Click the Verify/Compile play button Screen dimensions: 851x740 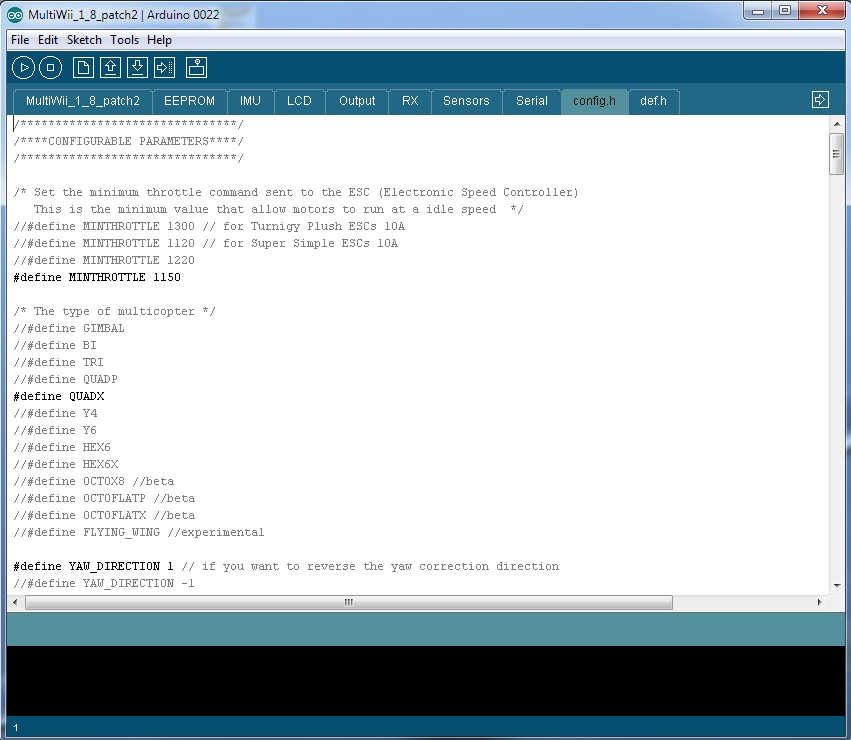(x=23, y=68)
